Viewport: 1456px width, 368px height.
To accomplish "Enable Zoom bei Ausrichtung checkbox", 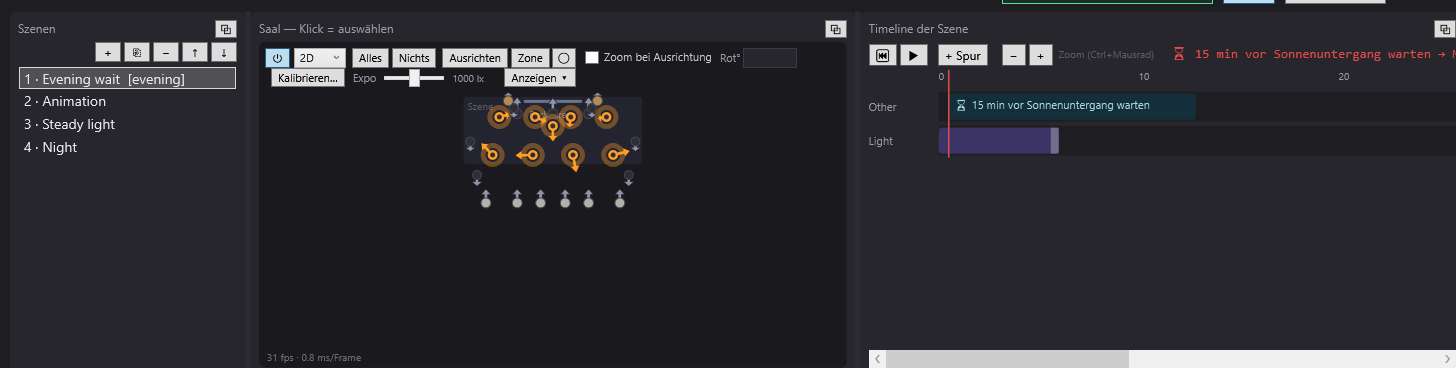I will pos(592,58).
